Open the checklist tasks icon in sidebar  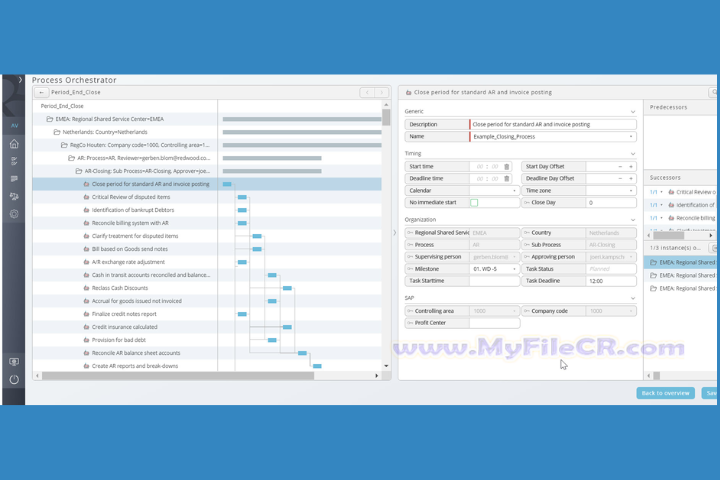click(14, 161)
